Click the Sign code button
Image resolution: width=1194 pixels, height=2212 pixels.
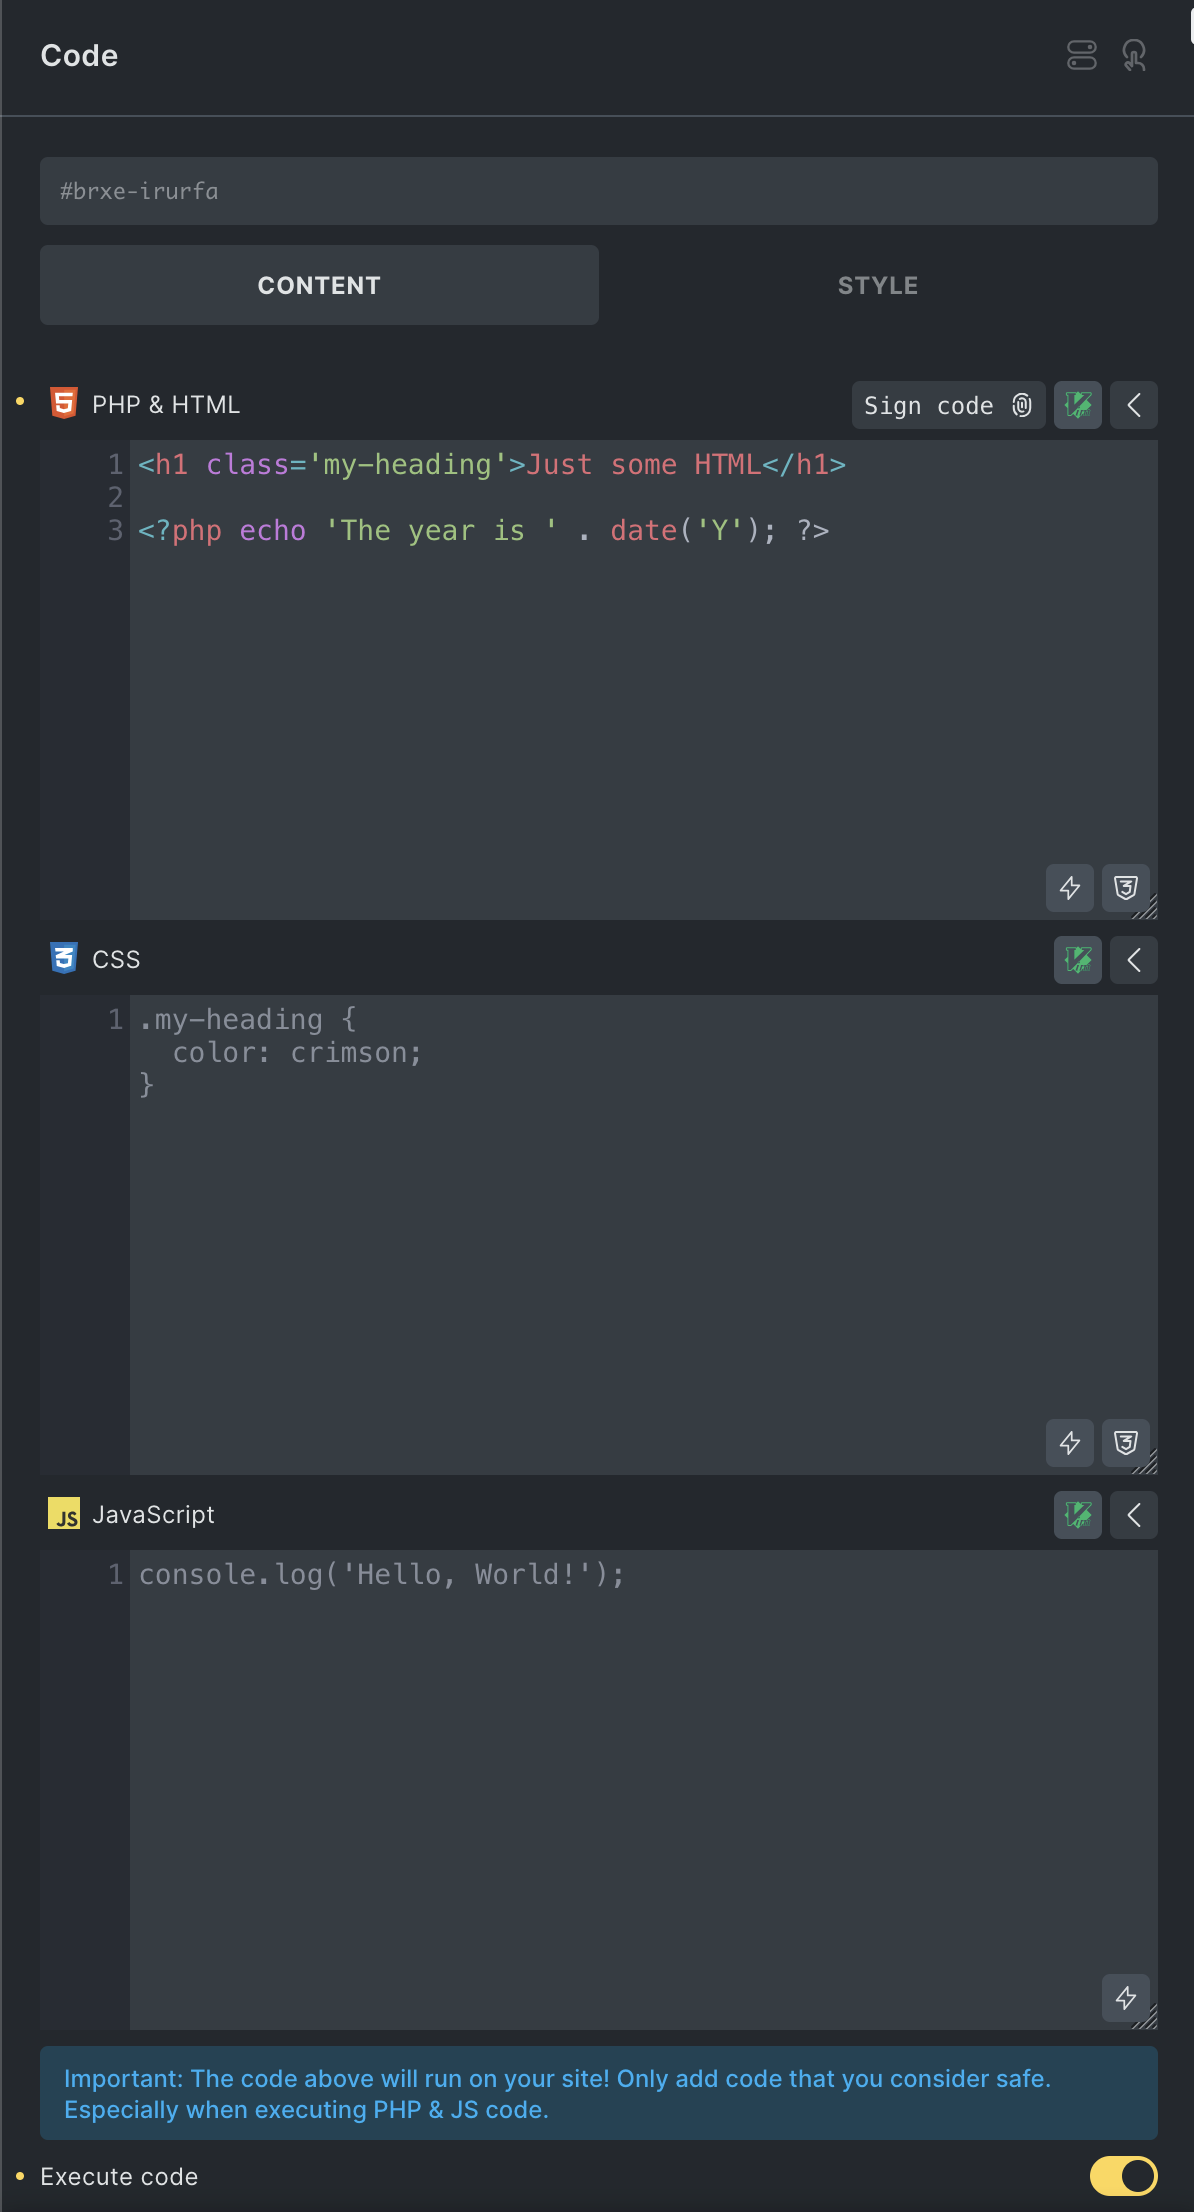point(947,405)
